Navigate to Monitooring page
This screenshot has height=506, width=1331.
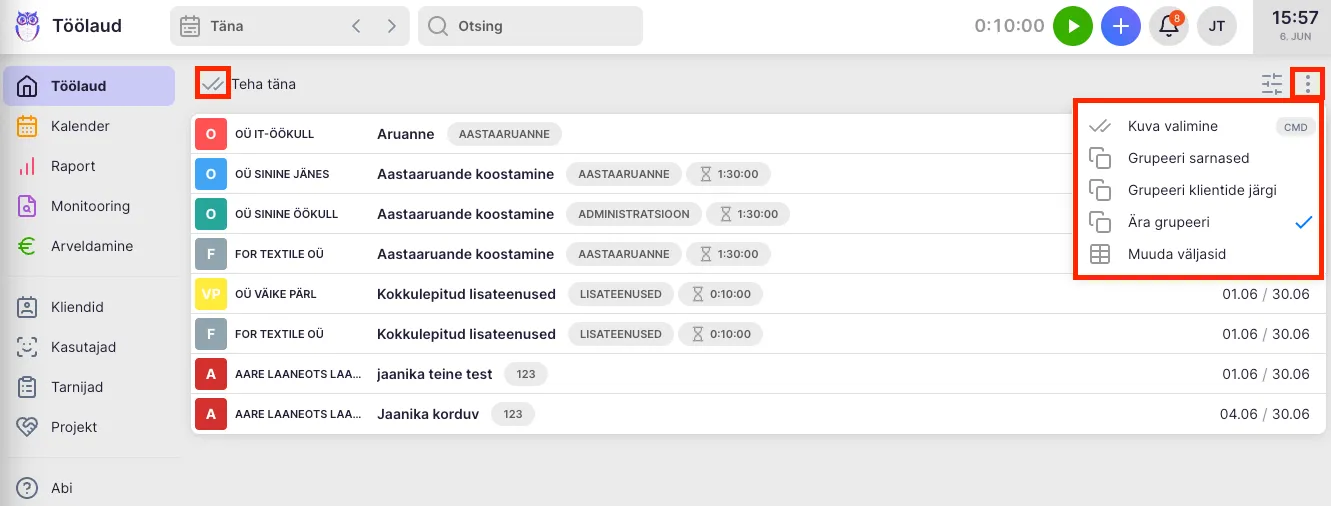tap(90, 206)
